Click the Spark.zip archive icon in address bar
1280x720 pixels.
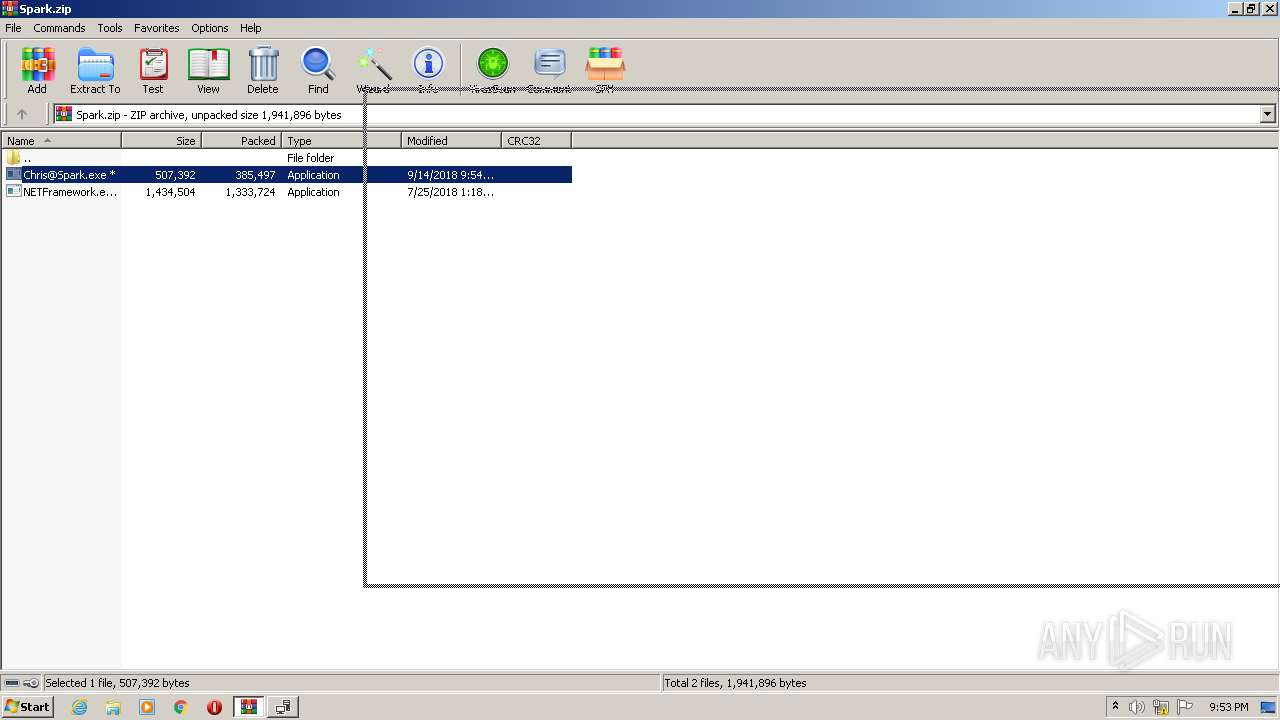click(x=64, y=114)
